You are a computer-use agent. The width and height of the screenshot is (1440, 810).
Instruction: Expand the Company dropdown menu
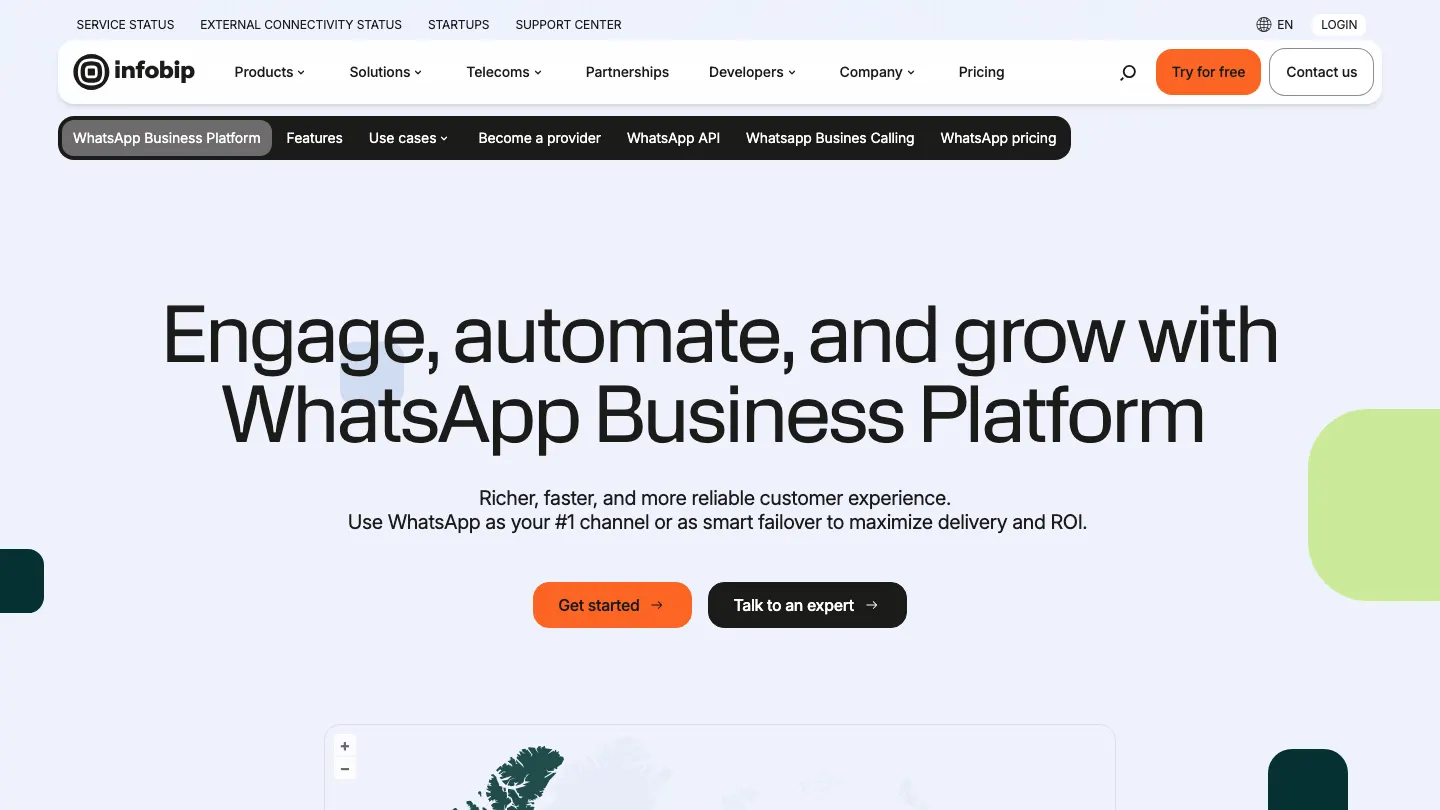877,72
